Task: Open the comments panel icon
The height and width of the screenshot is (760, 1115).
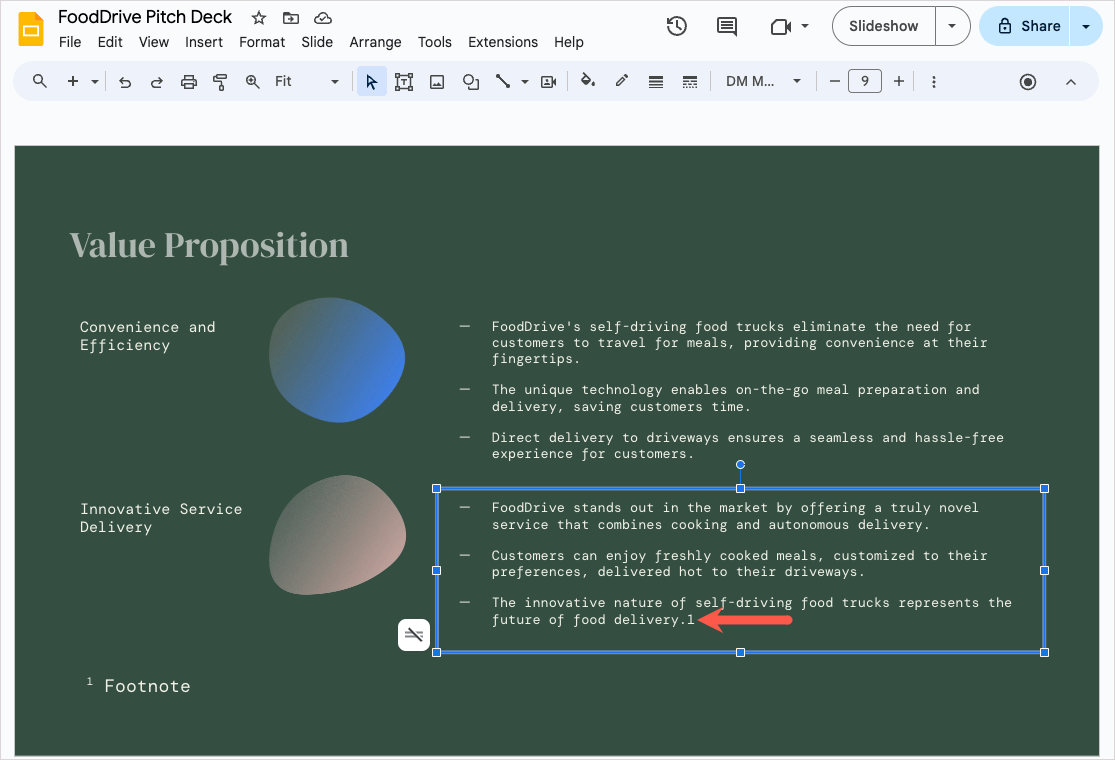Action: tap(726, 26)
